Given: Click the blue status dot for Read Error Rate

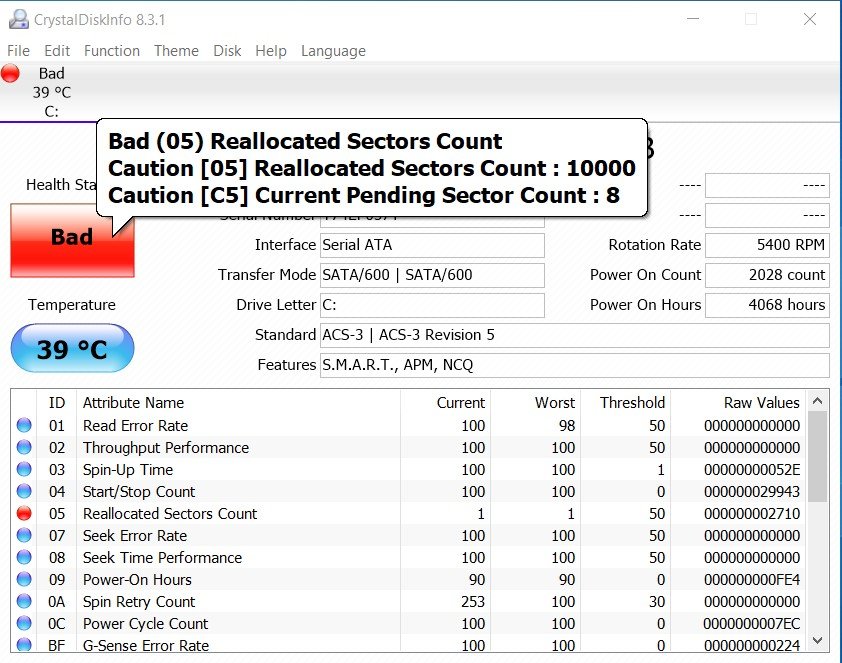Looking at the screenshot, I should click(24, 426).
